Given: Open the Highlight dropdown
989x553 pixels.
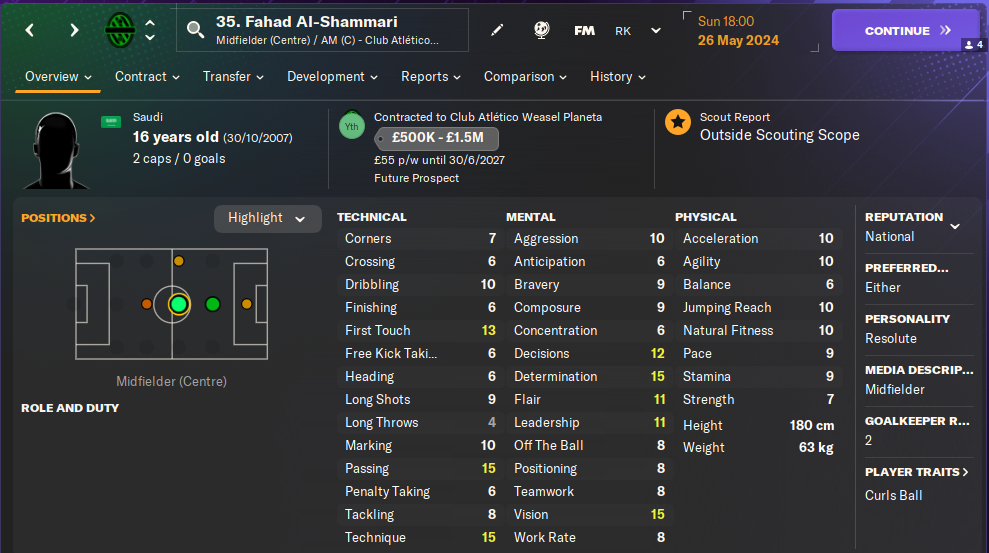Looking at the screenshot, I should point(267,218).
